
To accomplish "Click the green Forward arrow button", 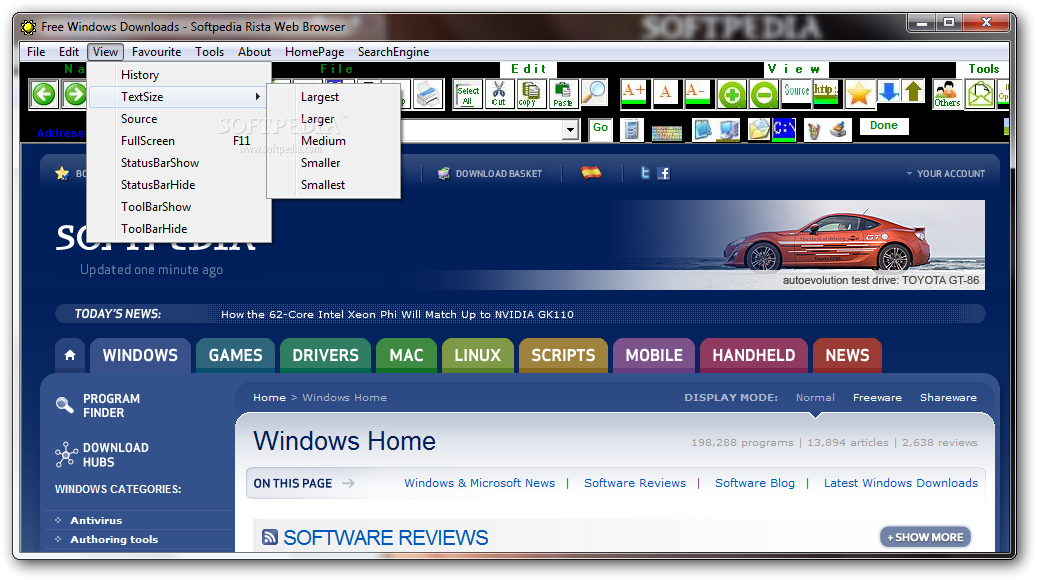I will click(75, 94).
